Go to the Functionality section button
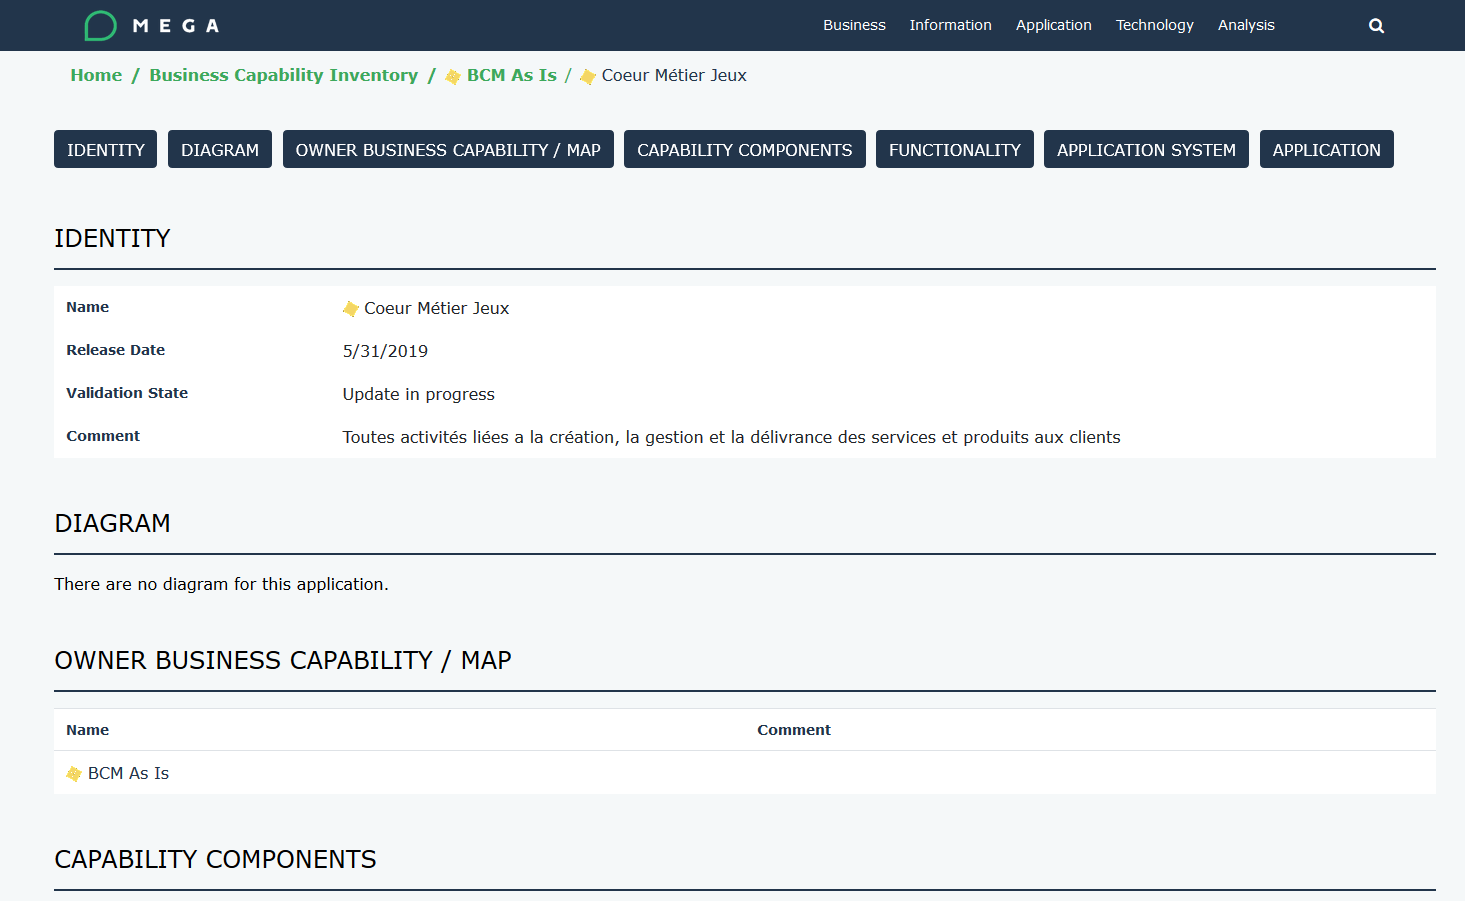1465x901 pixels. click(954, 150)
